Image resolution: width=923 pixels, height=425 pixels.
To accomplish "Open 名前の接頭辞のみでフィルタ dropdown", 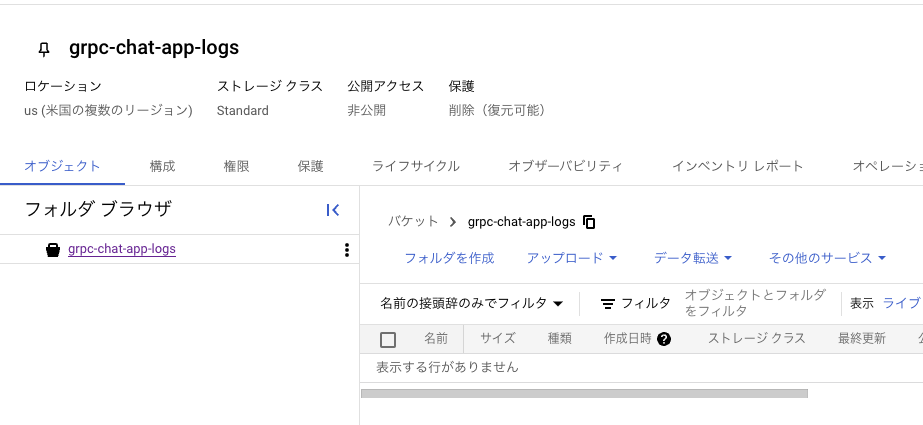I will [472, 304].
